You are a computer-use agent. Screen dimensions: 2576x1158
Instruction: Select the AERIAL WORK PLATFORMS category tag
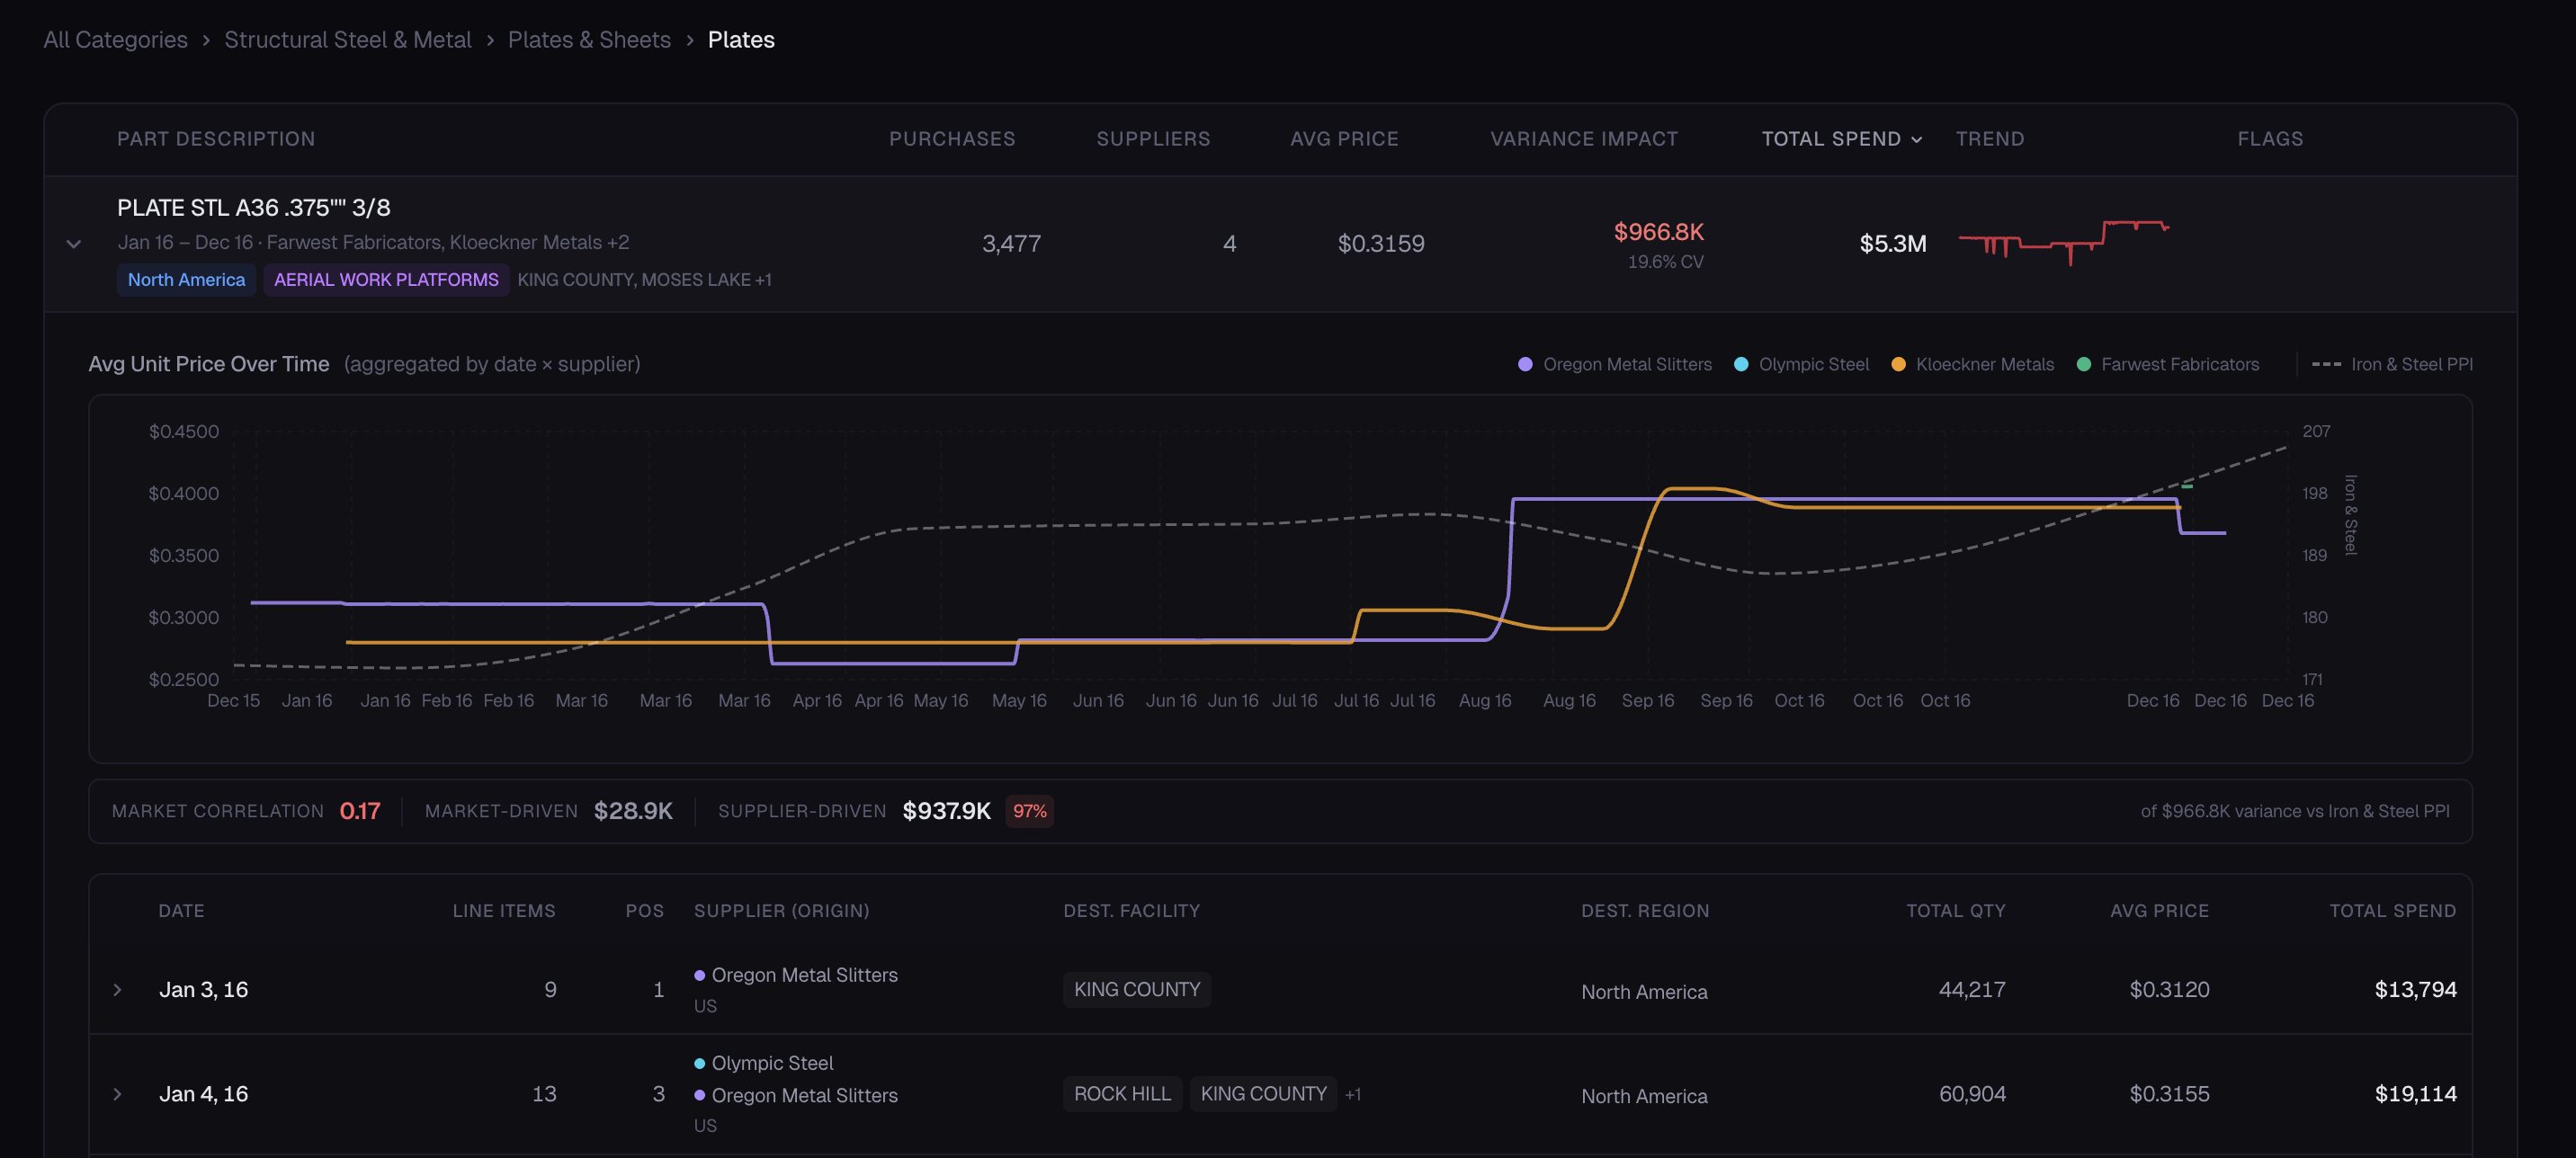click(x=385, y=280)
